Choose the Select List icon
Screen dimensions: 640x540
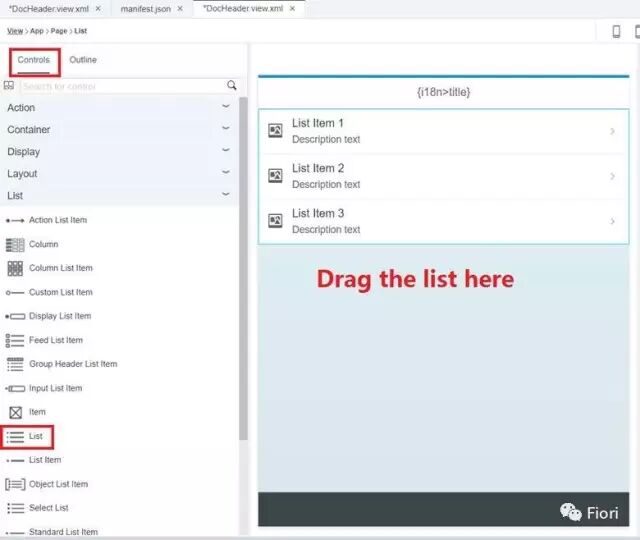[16, 508]
